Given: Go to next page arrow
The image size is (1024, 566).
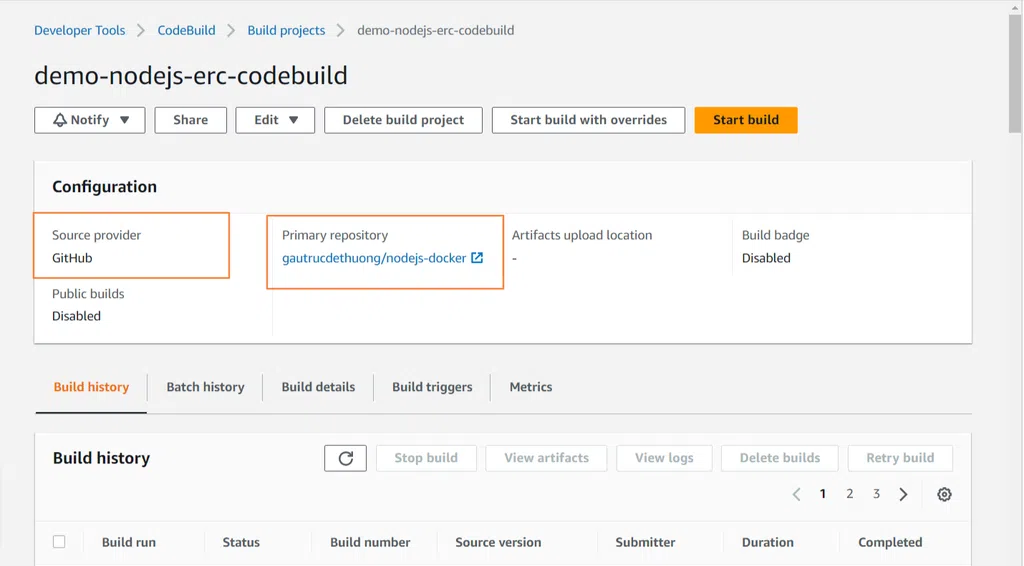Looking at the screenshot, I should click(903, 494).
